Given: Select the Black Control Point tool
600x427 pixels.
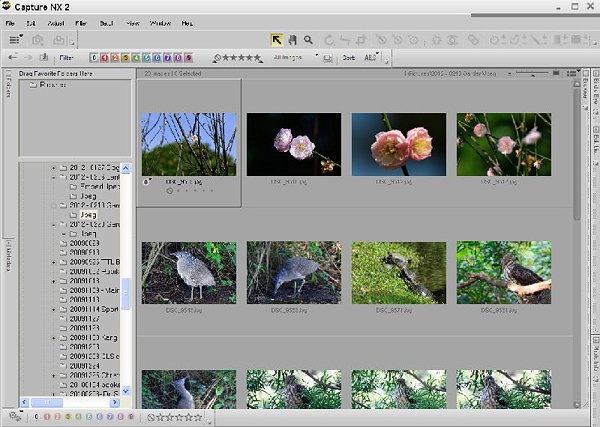Looking at the screenshot, I should point(381,40).
